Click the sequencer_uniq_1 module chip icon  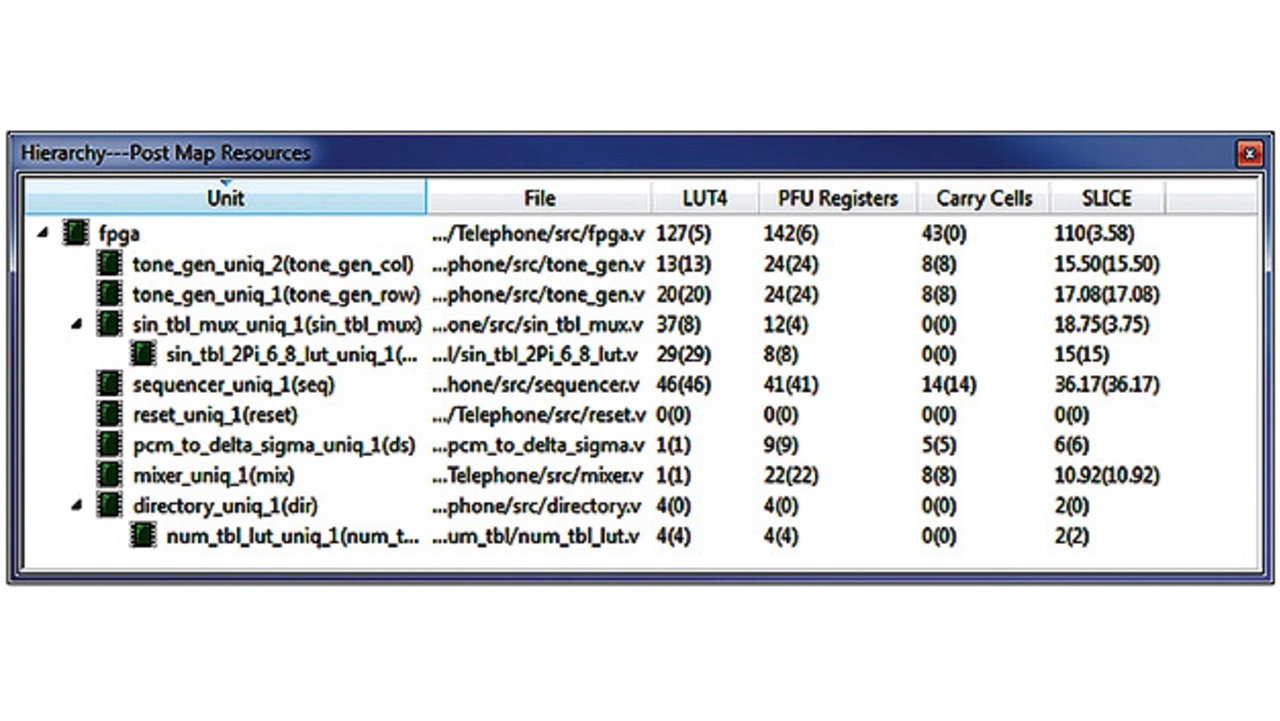tap(110, 384)
